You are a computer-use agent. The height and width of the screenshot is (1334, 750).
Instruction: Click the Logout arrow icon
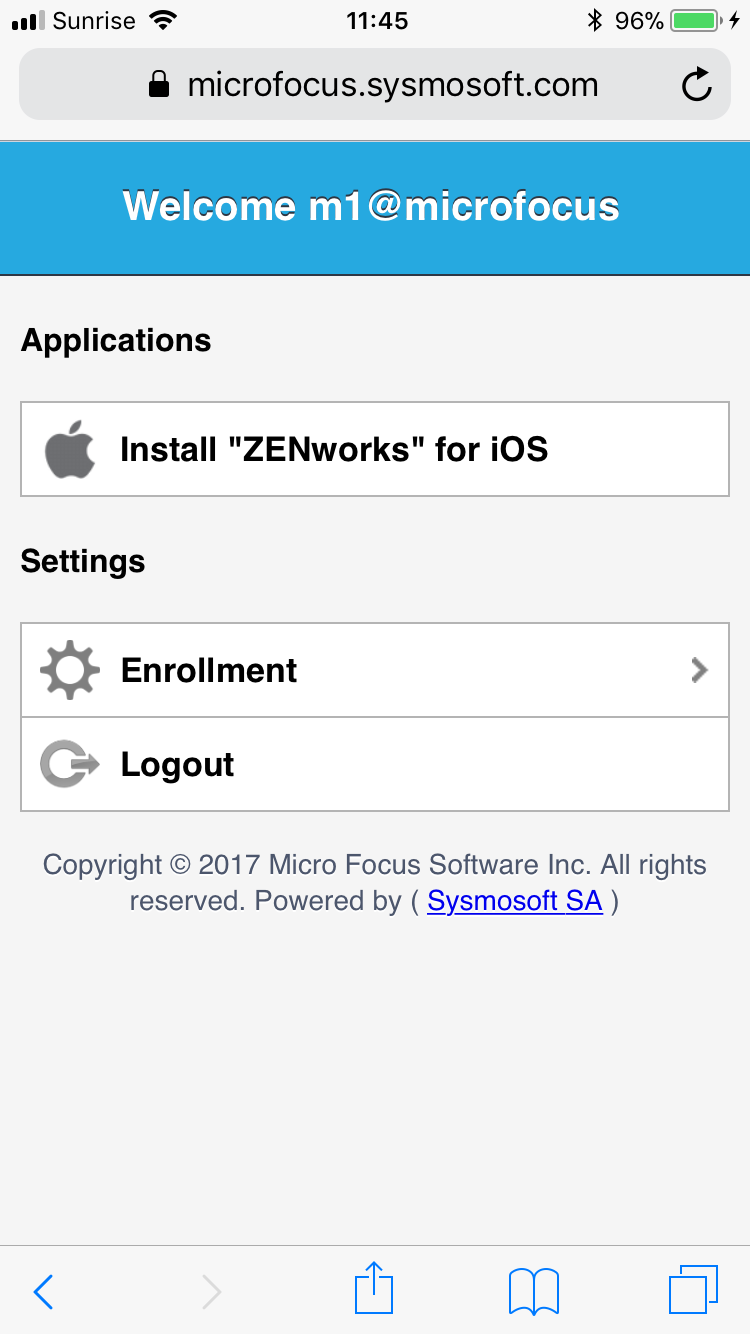(x=70, y=765)
